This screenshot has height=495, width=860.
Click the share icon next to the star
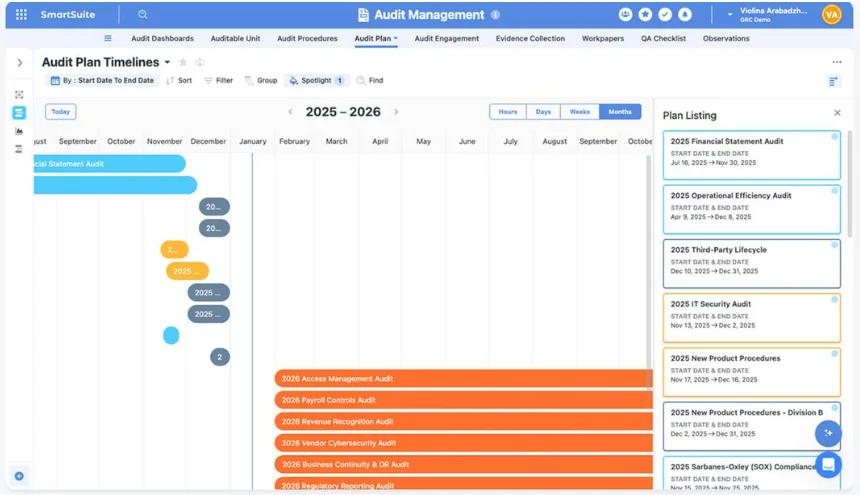[x=200, y=62]
